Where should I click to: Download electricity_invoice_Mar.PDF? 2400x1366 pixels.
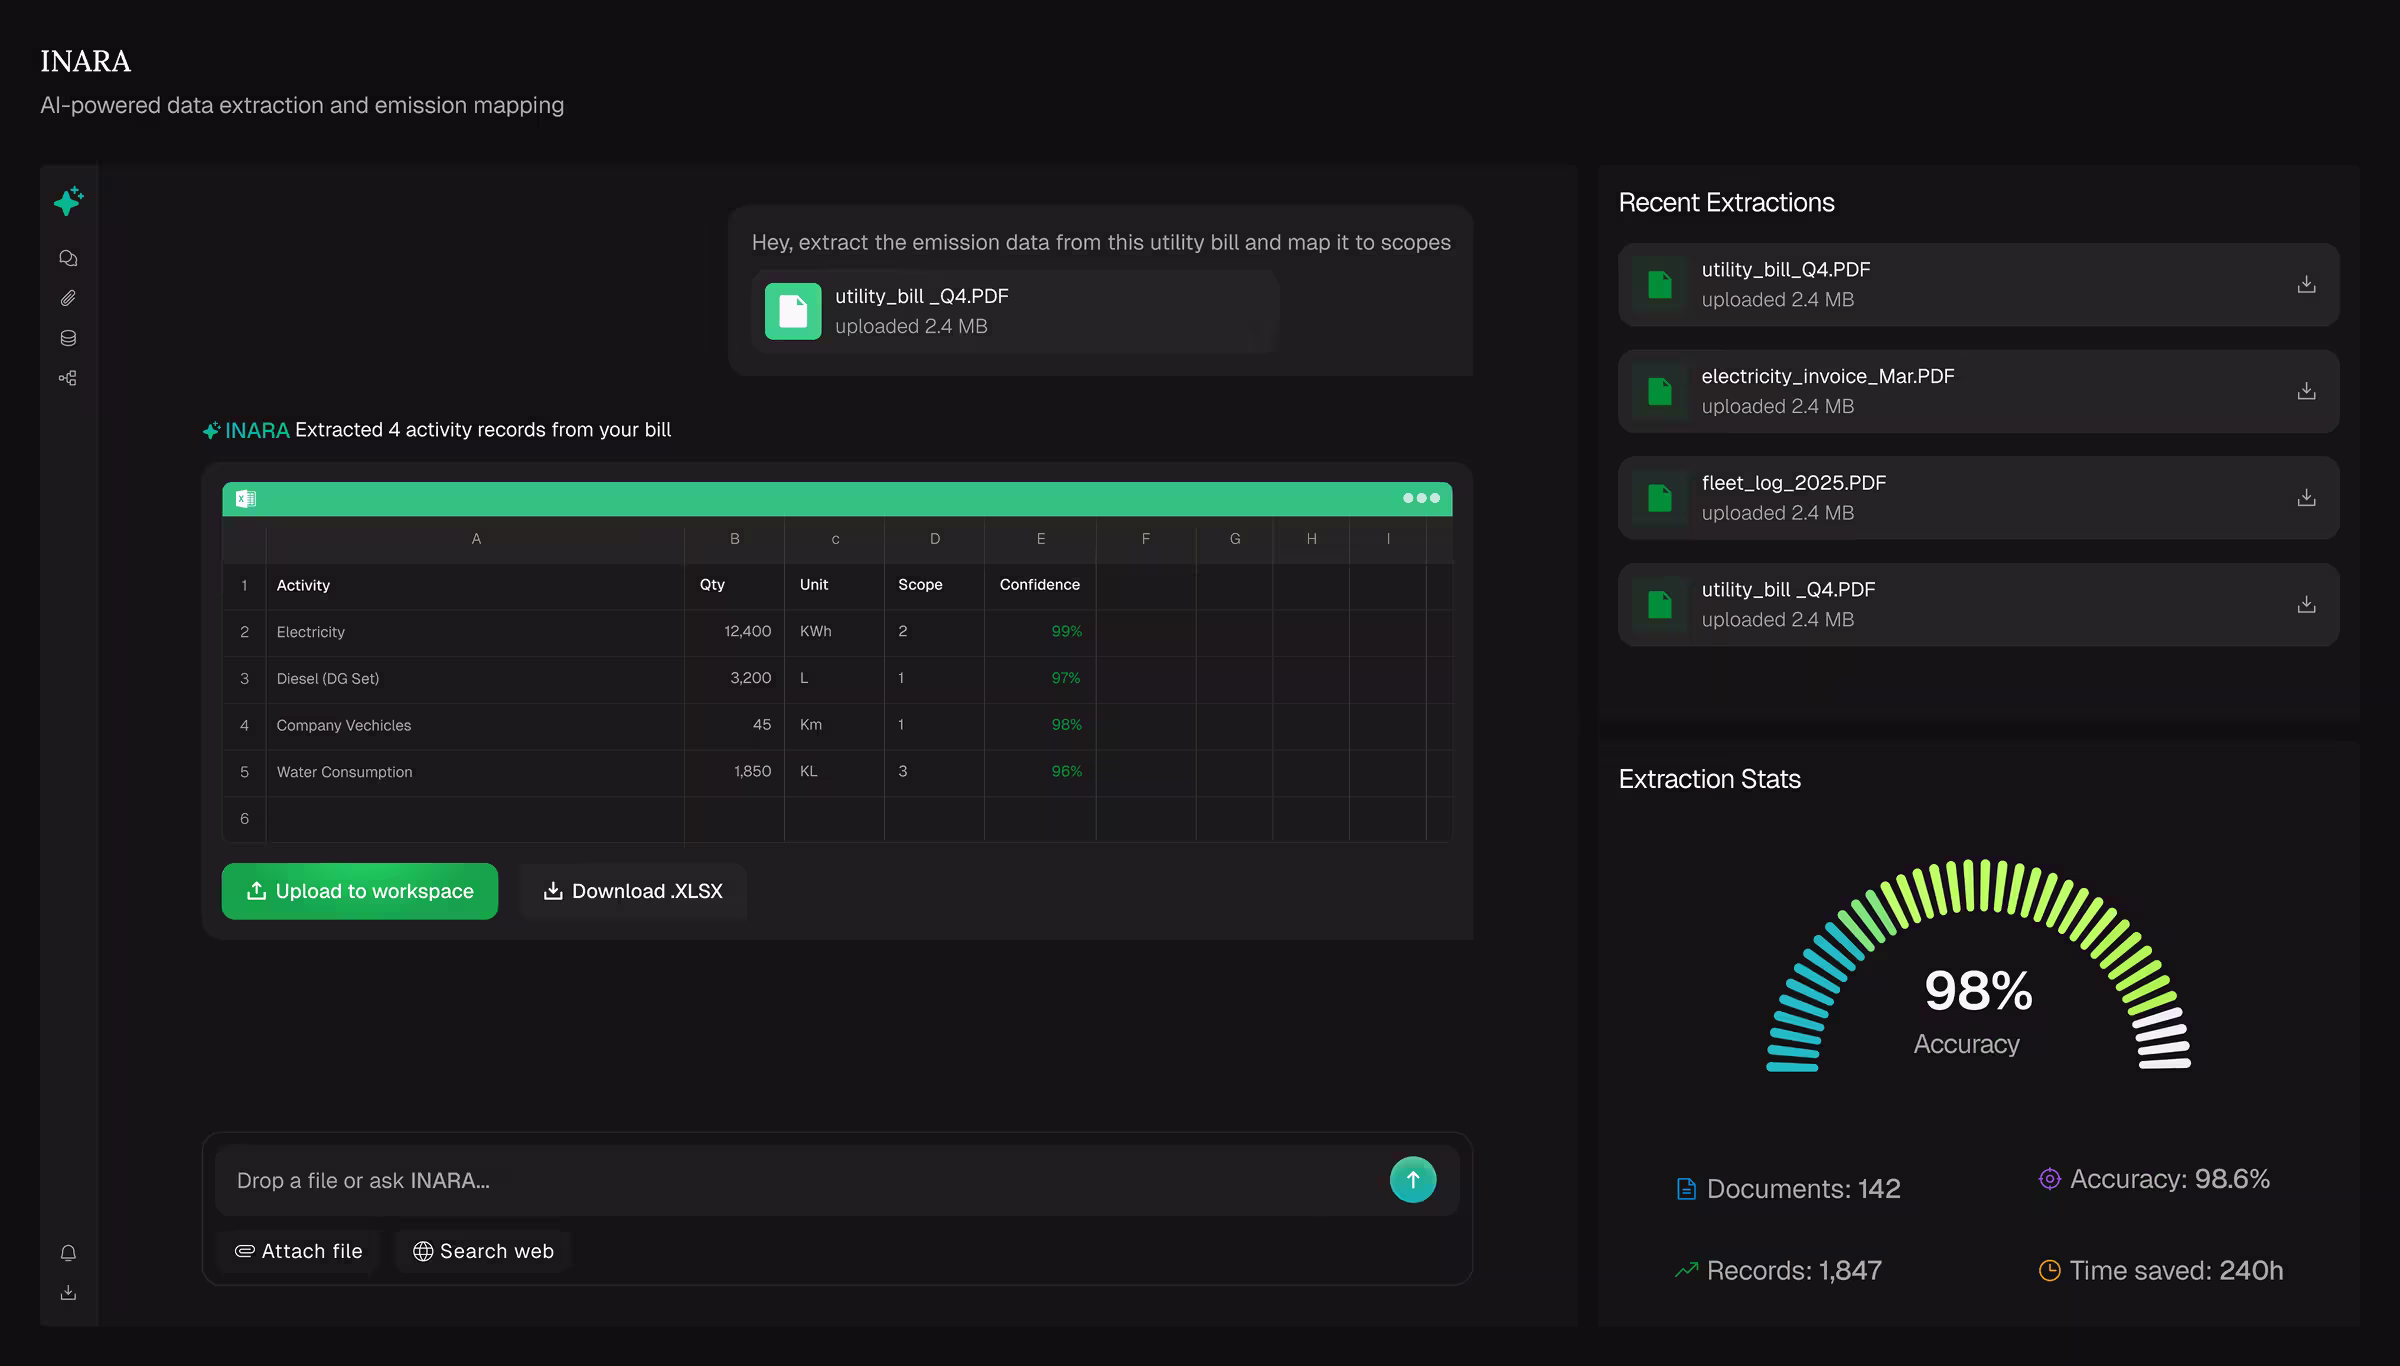pyautogui.click(x=2306, y=391)
